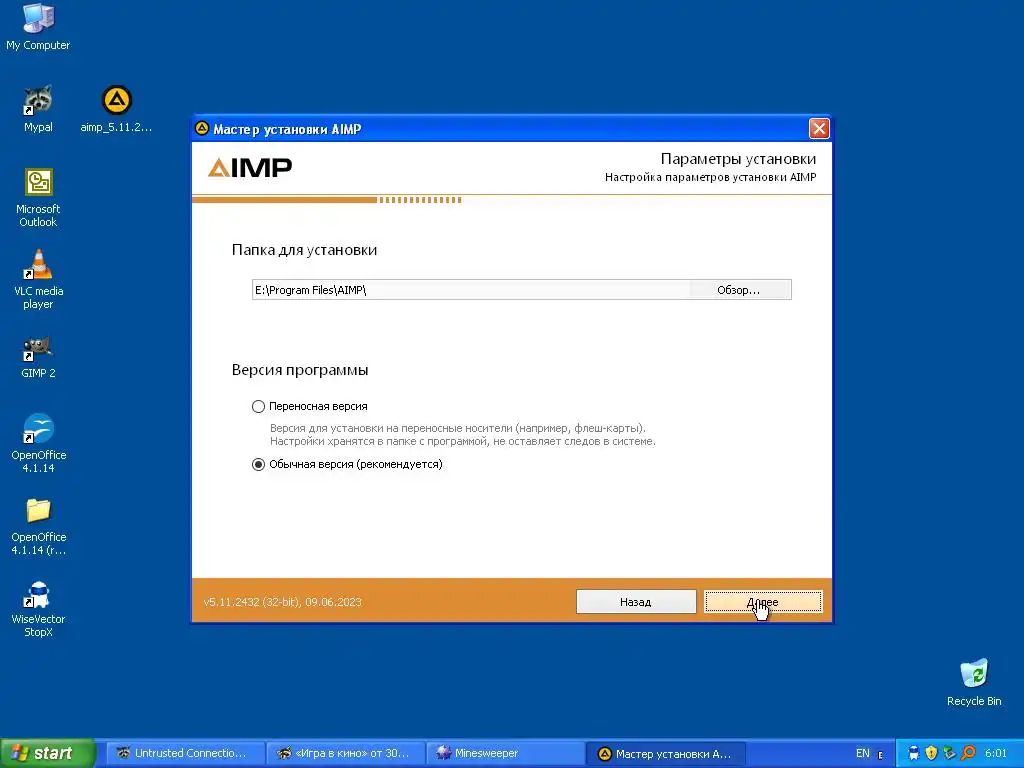The image size is (1024, 768).
Task: Click the installer progress bar in header
Action: tap(327, 200)
